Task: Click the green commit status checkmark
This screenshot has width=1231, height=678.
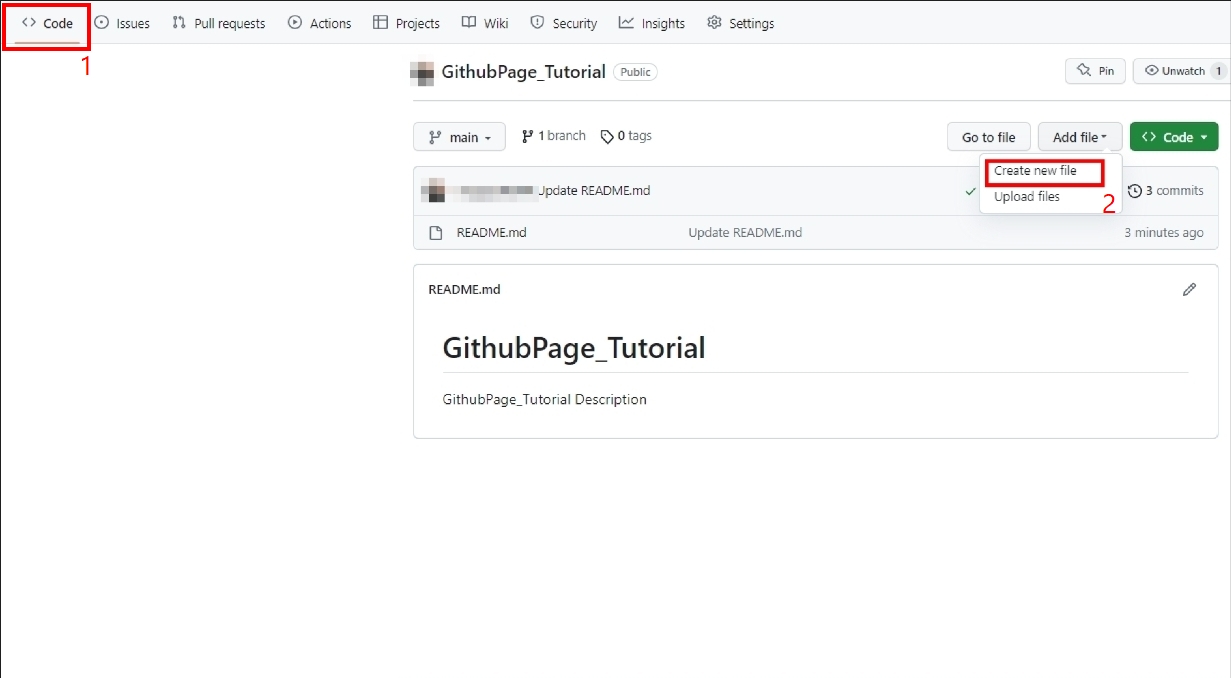Action: 970,191
